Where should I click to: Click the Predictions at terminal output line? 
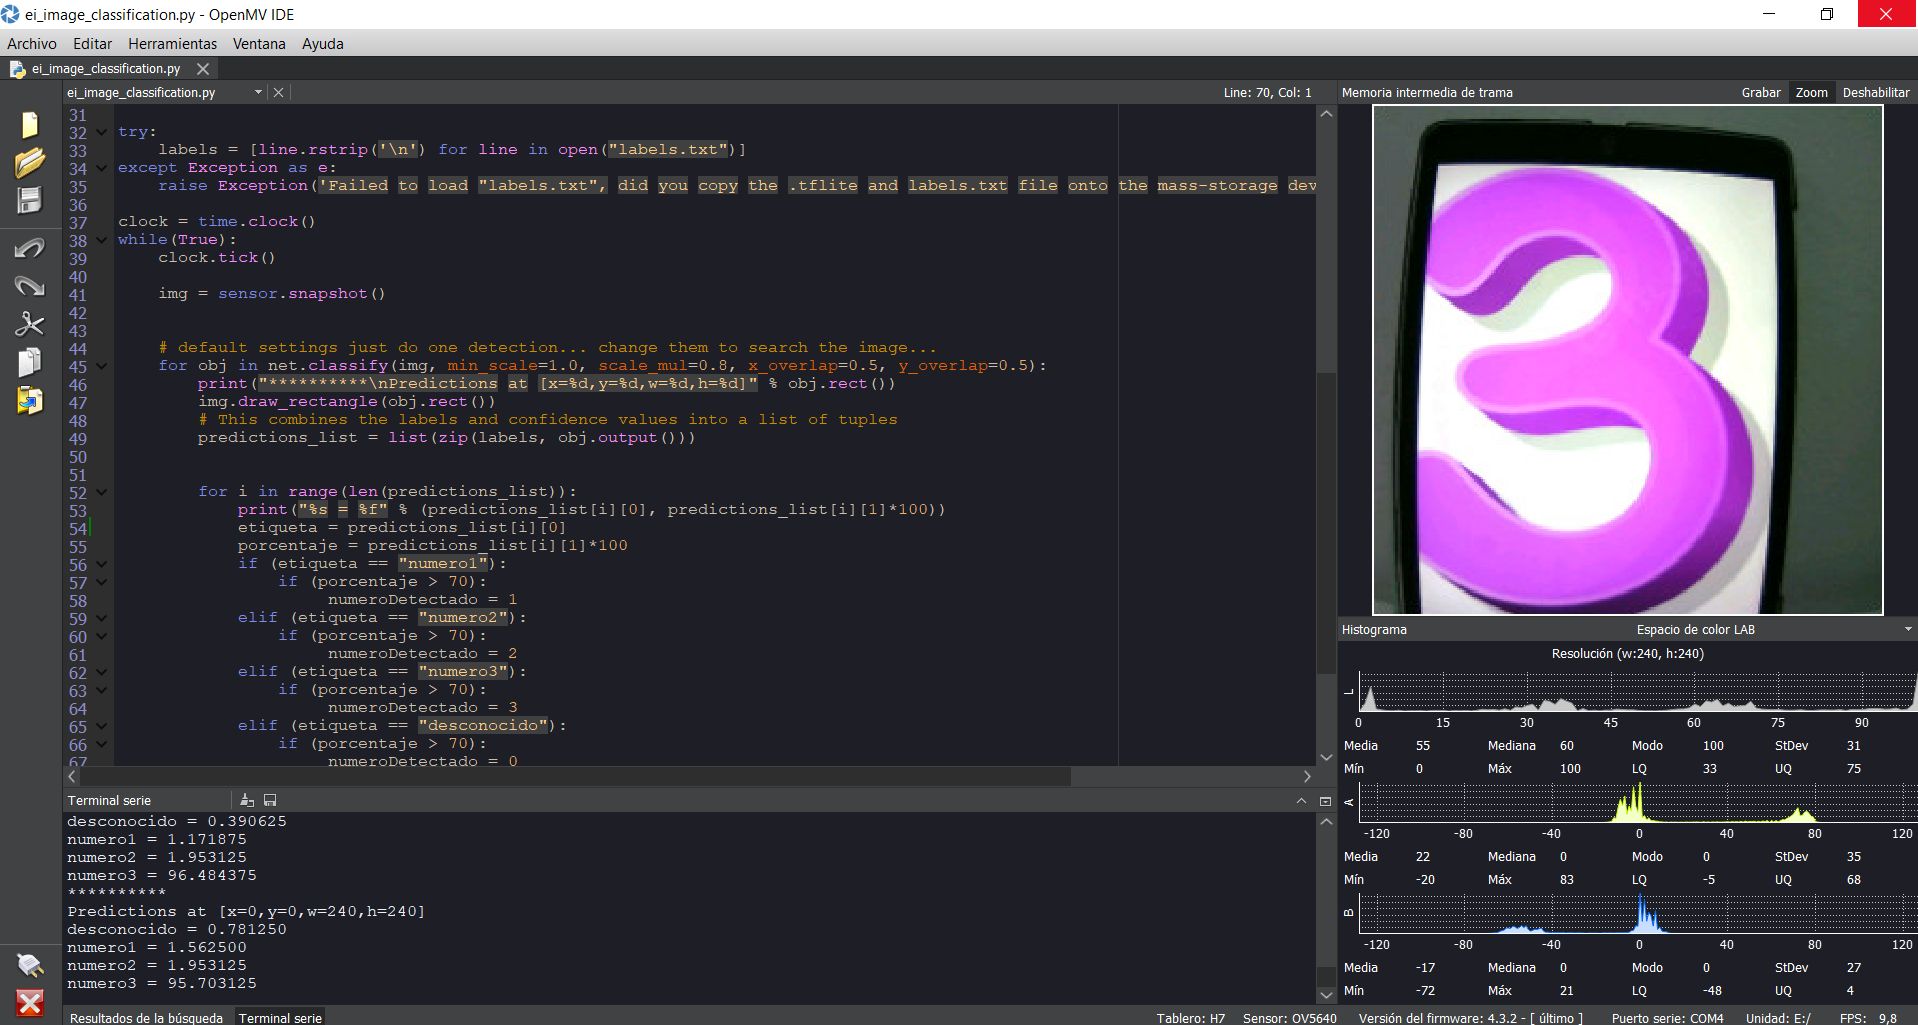(x=246, y=911)
